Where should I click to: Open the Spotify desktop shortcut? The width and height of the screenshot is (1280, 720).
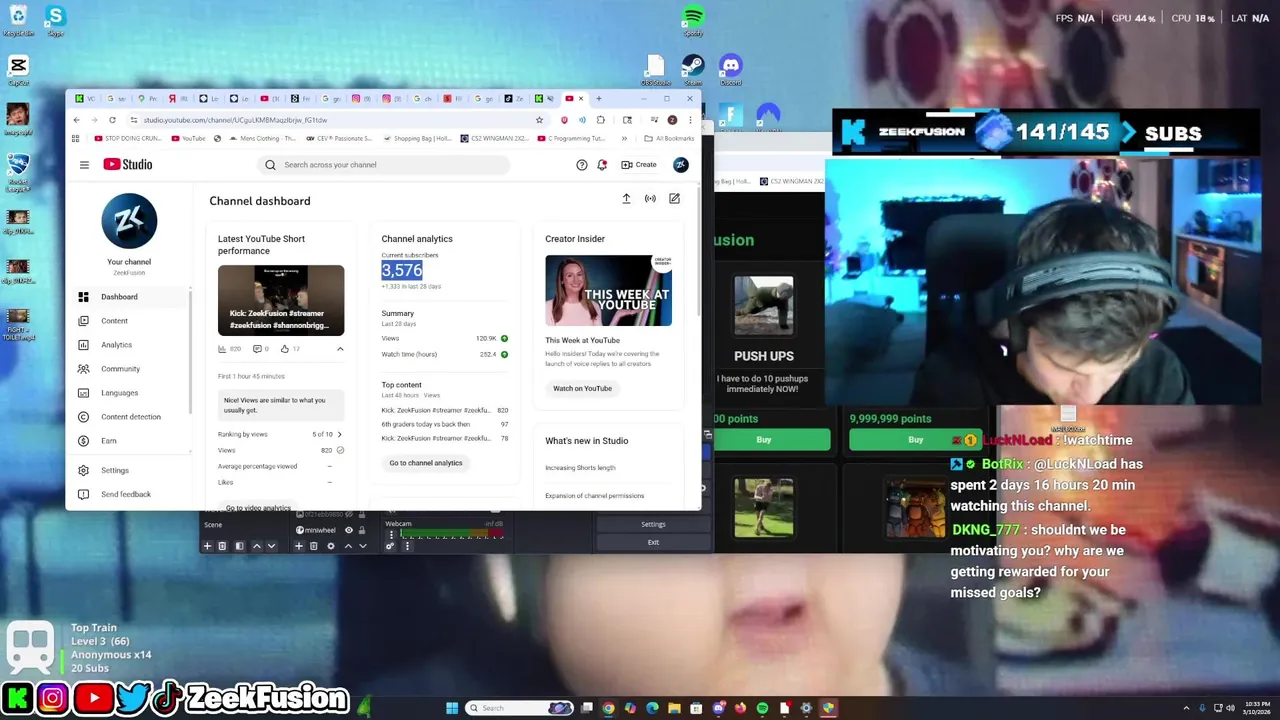click(x=693, y=21)
